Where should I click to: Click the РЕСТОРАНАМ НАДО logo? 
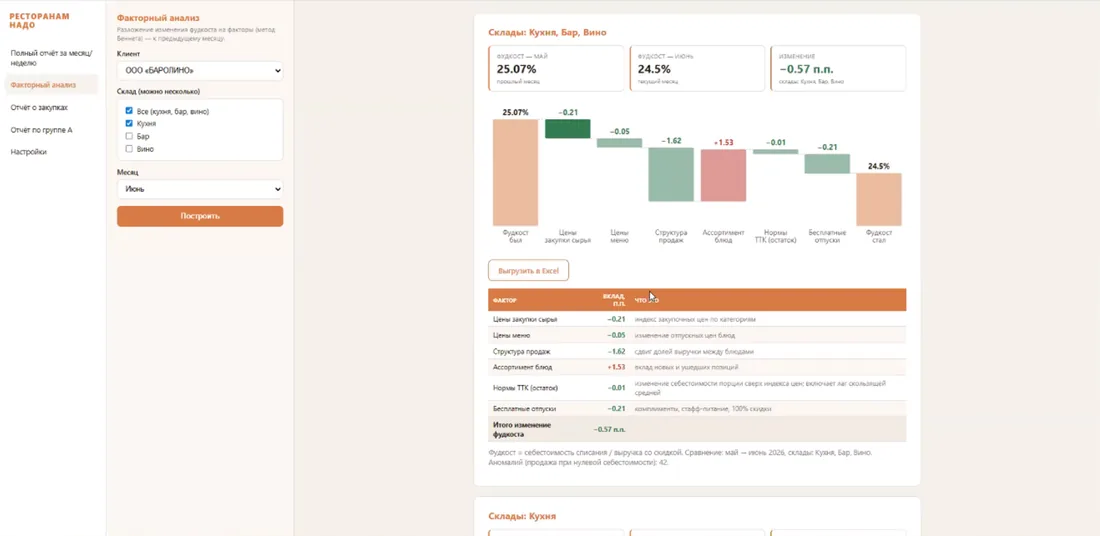pyautogui.click(x=39, y=20)
